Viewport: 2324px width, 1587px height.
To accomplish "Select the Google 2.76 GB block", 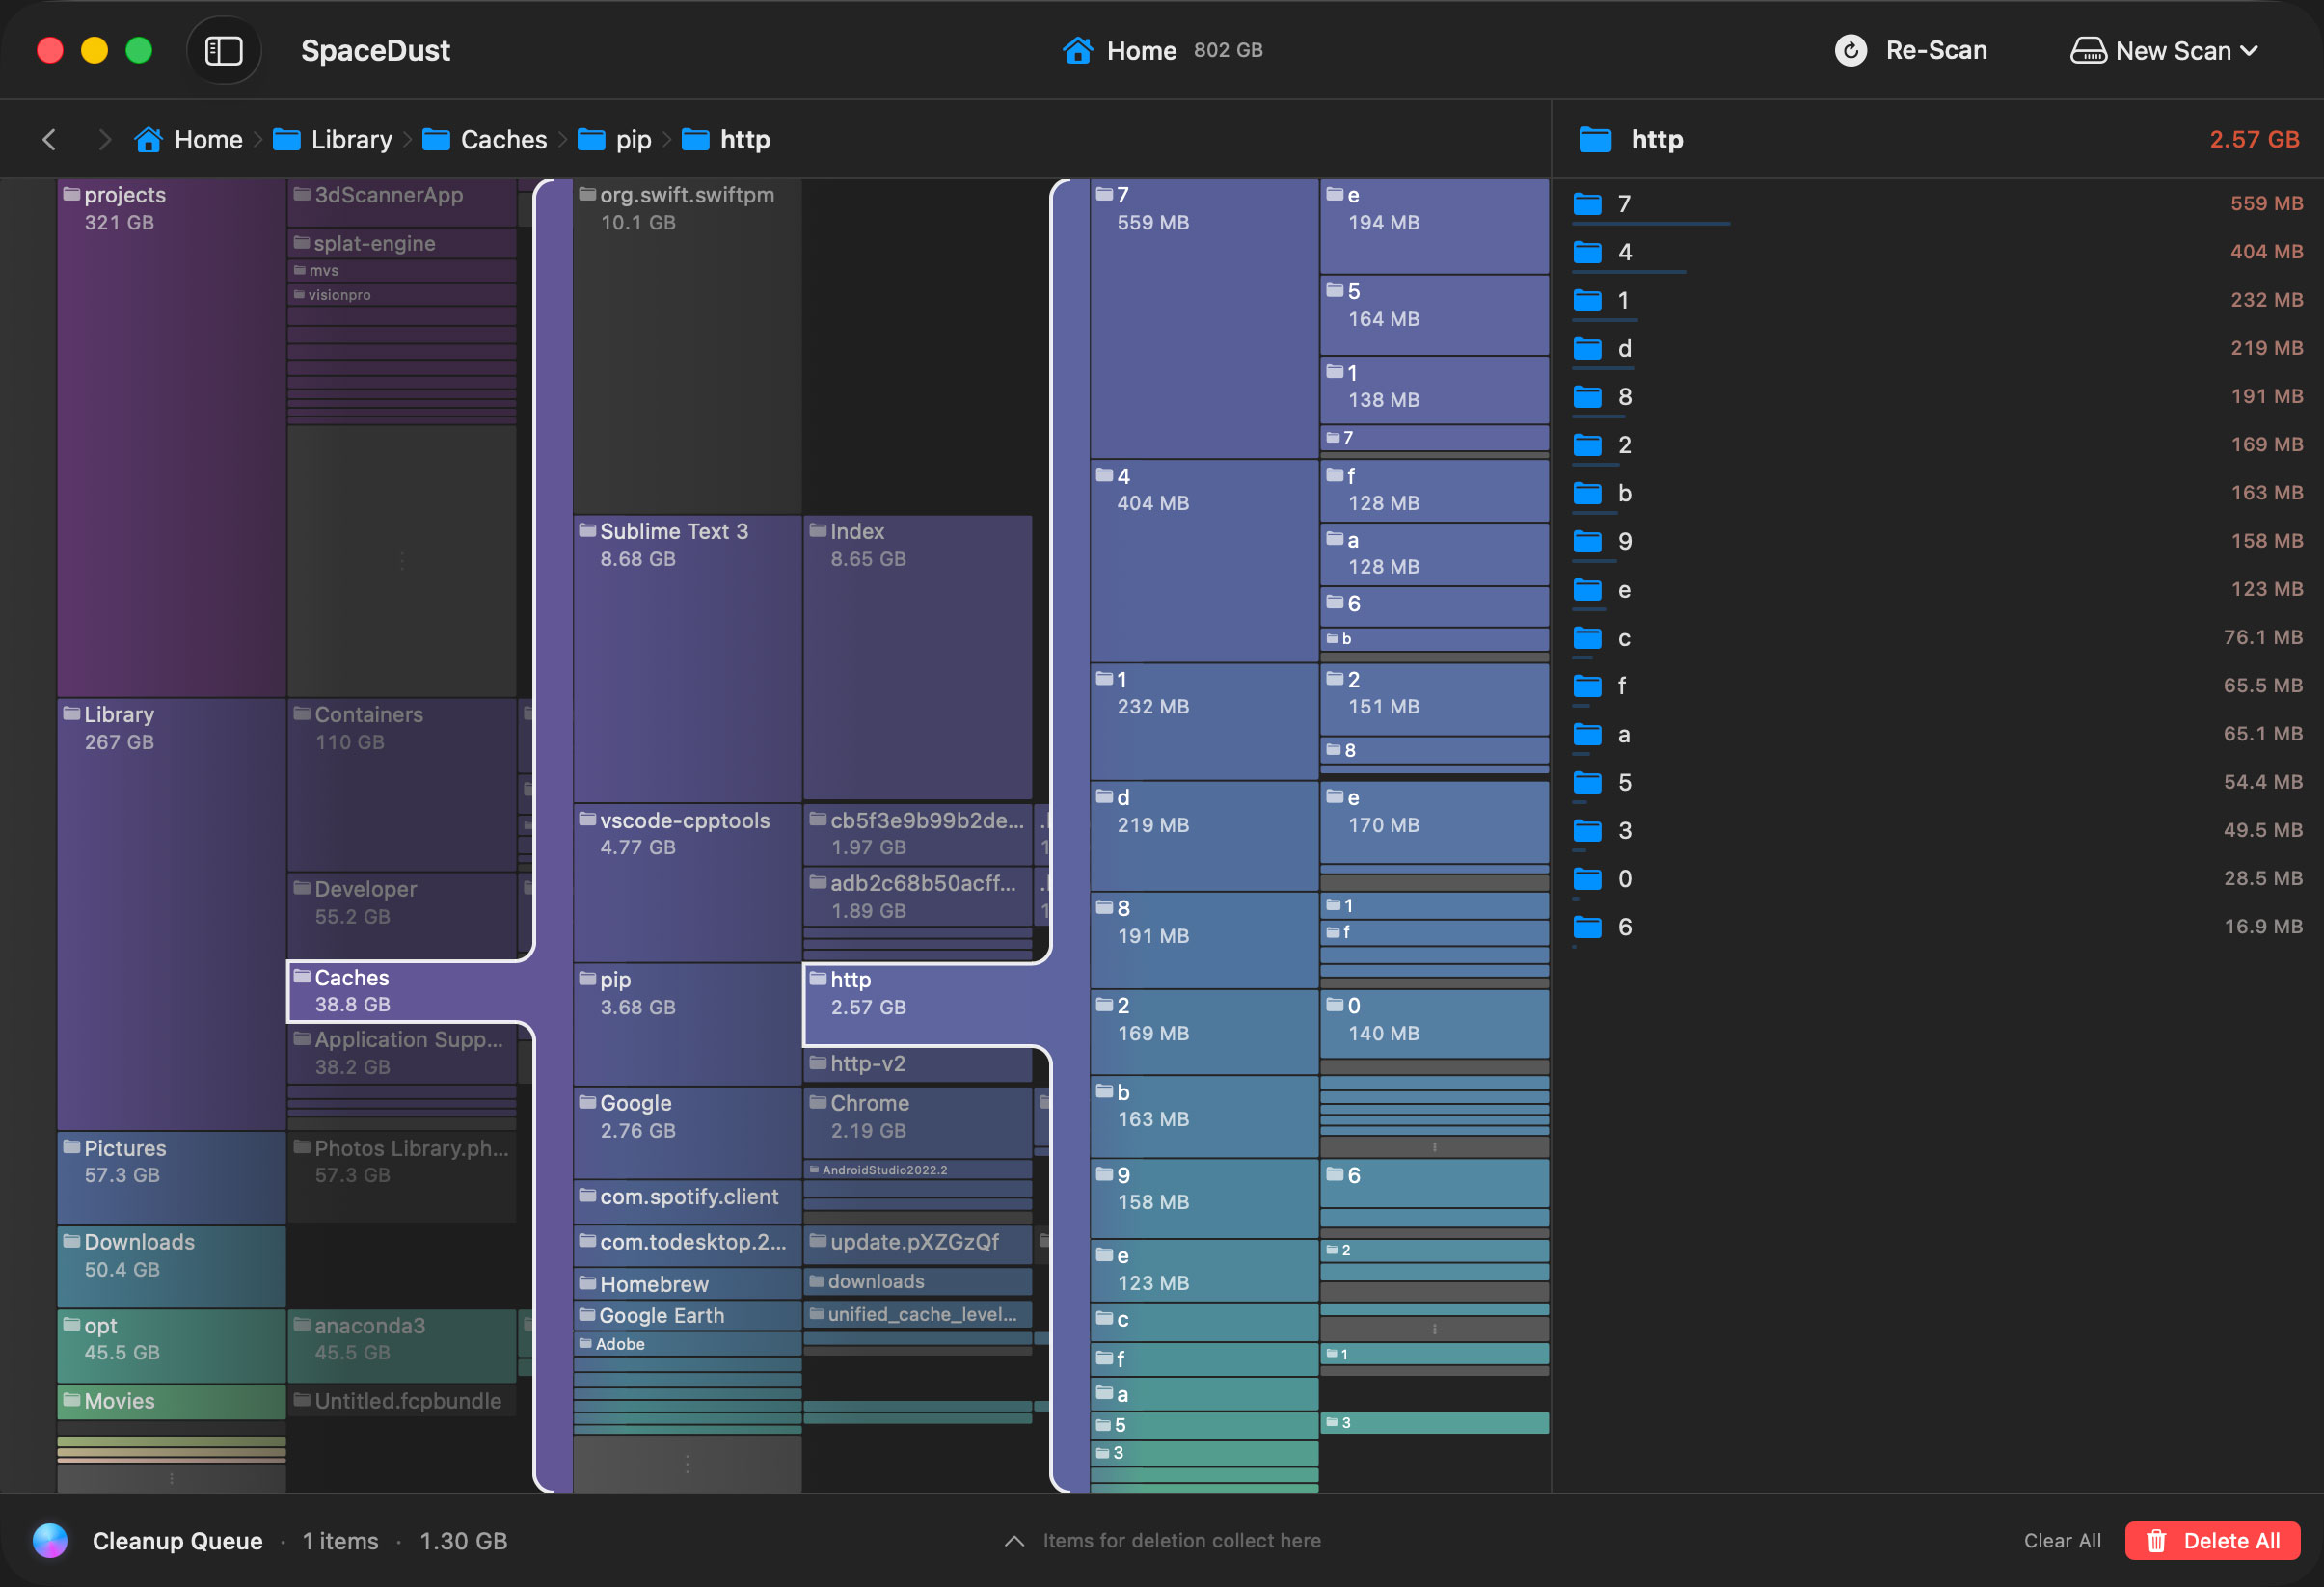I will [x=687, y=1132].
